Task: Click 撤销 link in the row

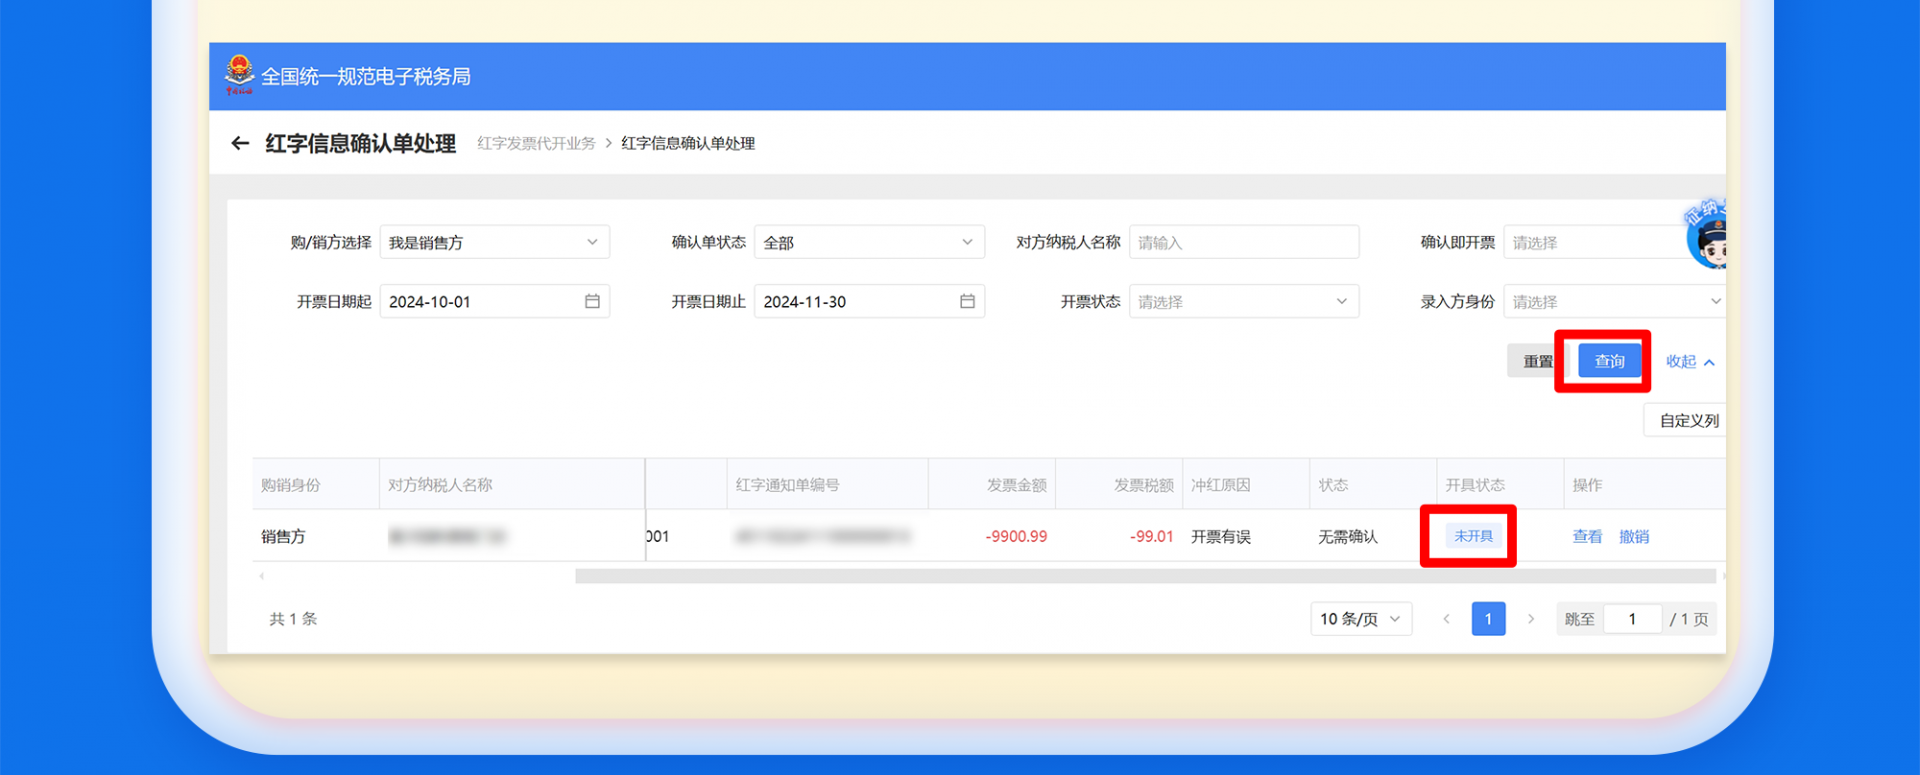Action: [x=1634, y=536]
